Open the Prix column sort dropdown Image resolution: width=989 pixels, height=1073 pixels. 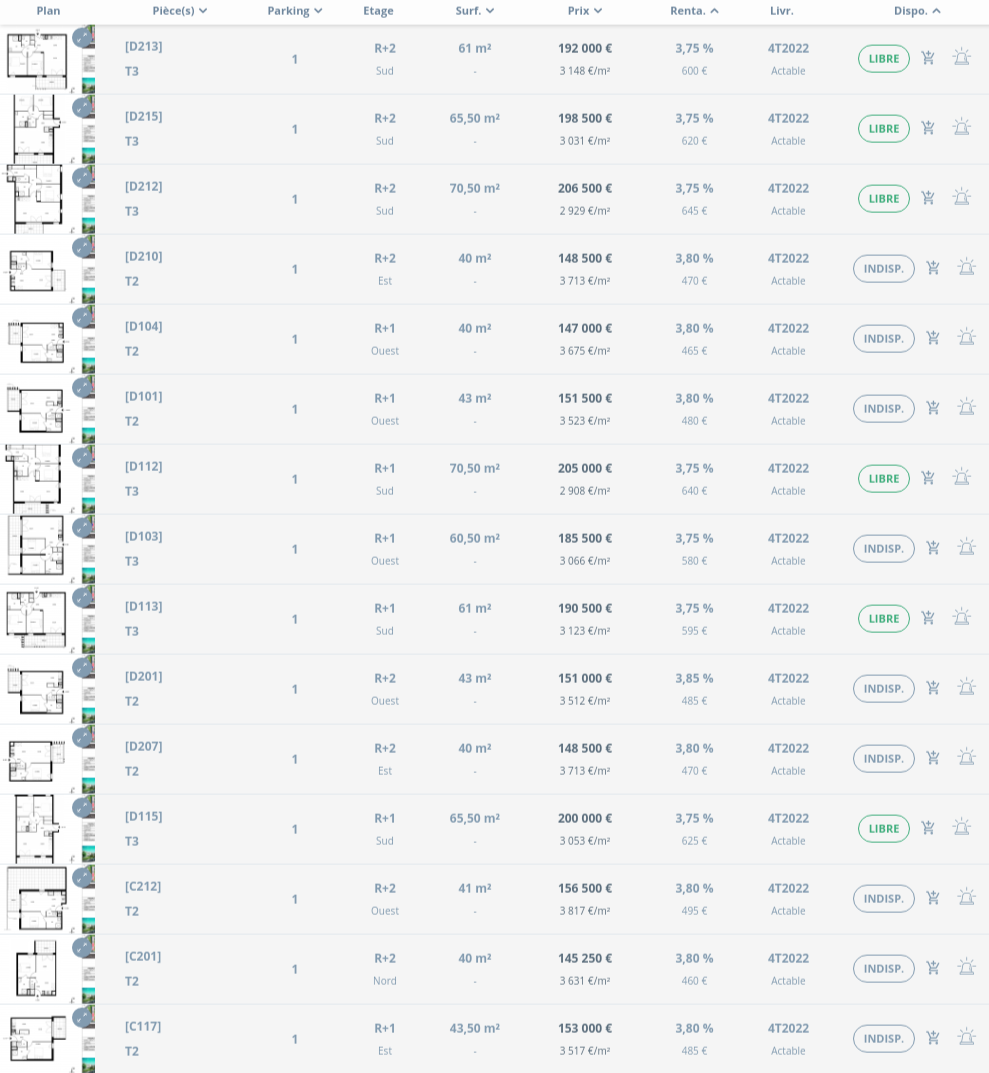(x=598, y=11)
